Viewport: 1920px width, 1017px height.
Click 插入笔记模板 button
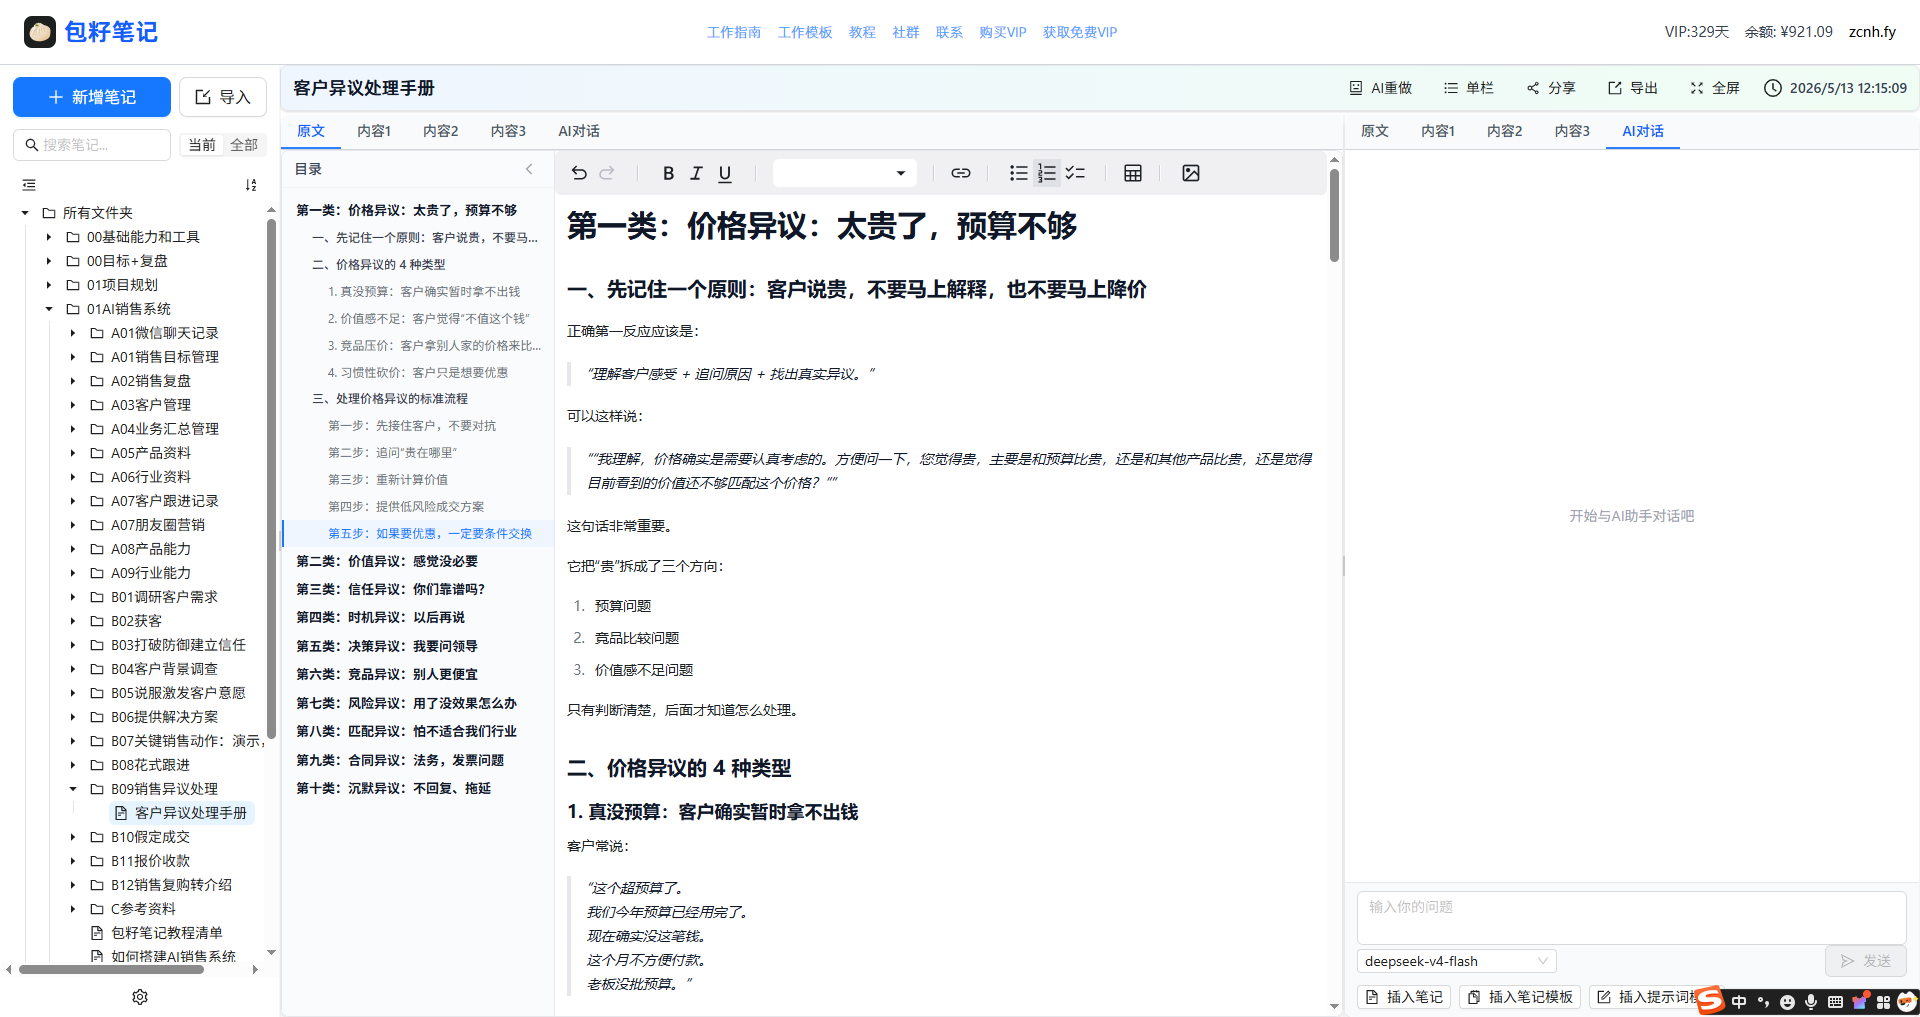pyautogui.click(x=1520, y=997)
